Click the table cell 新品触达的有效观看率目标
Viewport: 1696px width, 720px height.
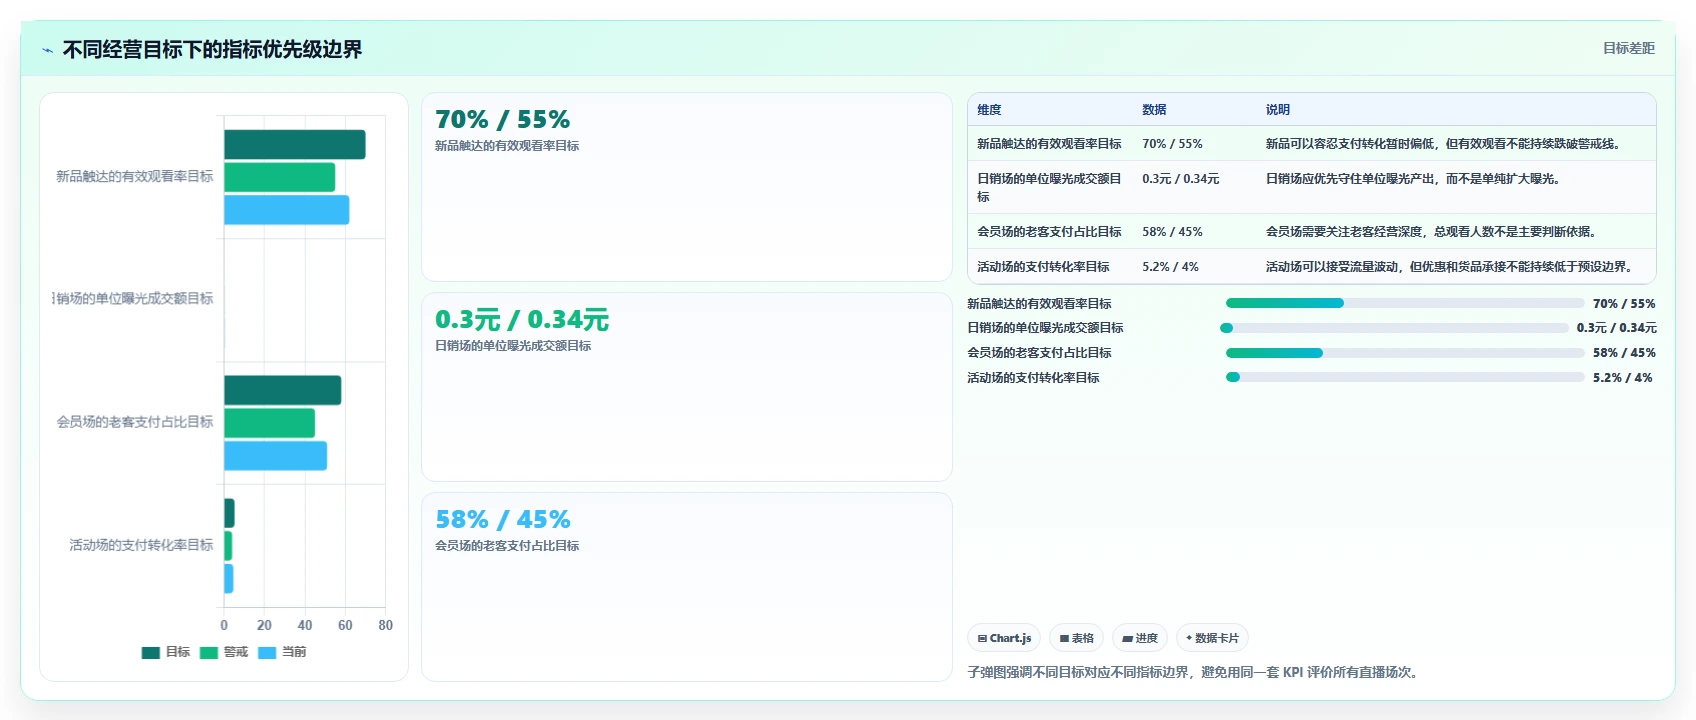pyautogui.click(x=1049, y=144)
